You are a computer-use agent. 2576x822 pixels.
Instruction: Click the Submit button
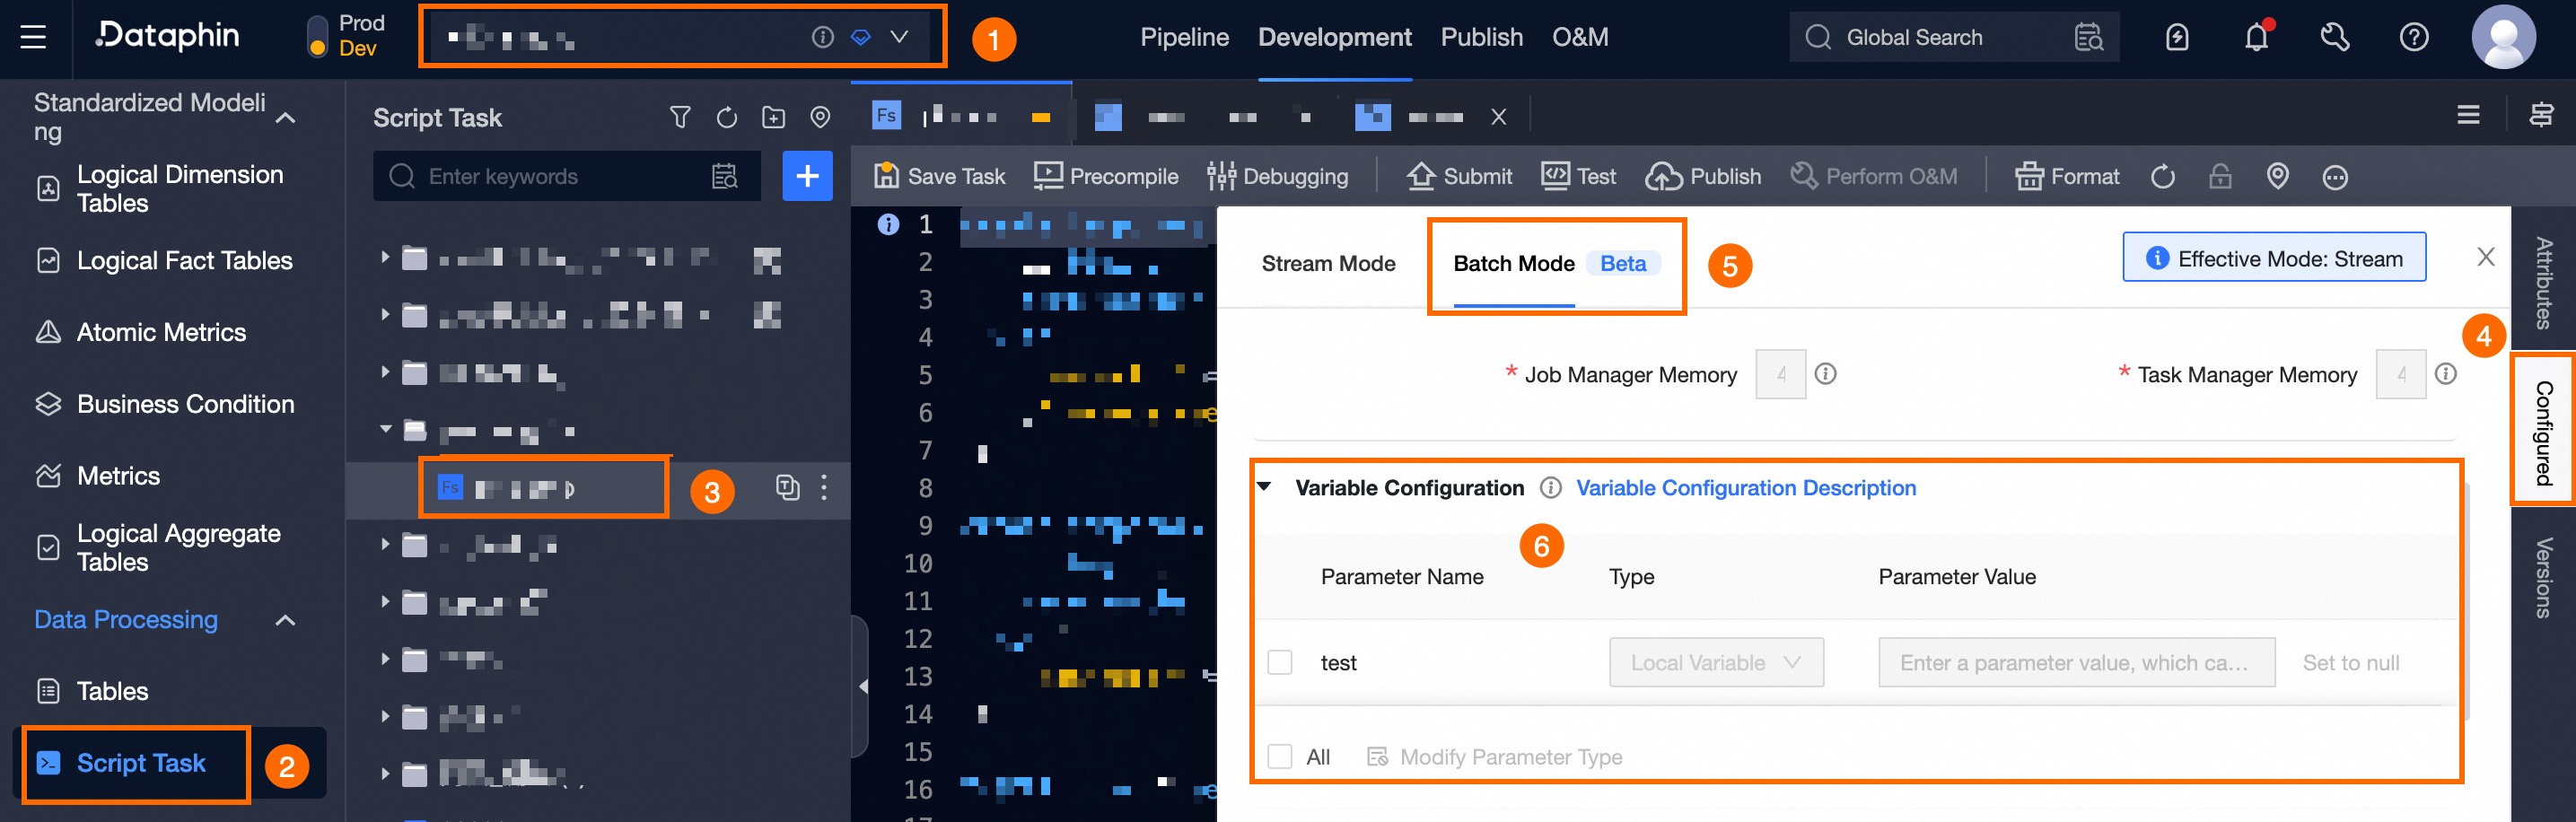[1459, 176]
